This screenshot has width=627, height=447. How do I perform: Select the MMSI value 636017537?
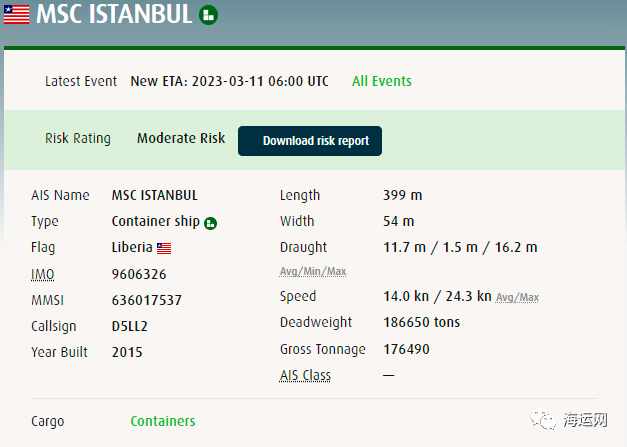point(147,300)
